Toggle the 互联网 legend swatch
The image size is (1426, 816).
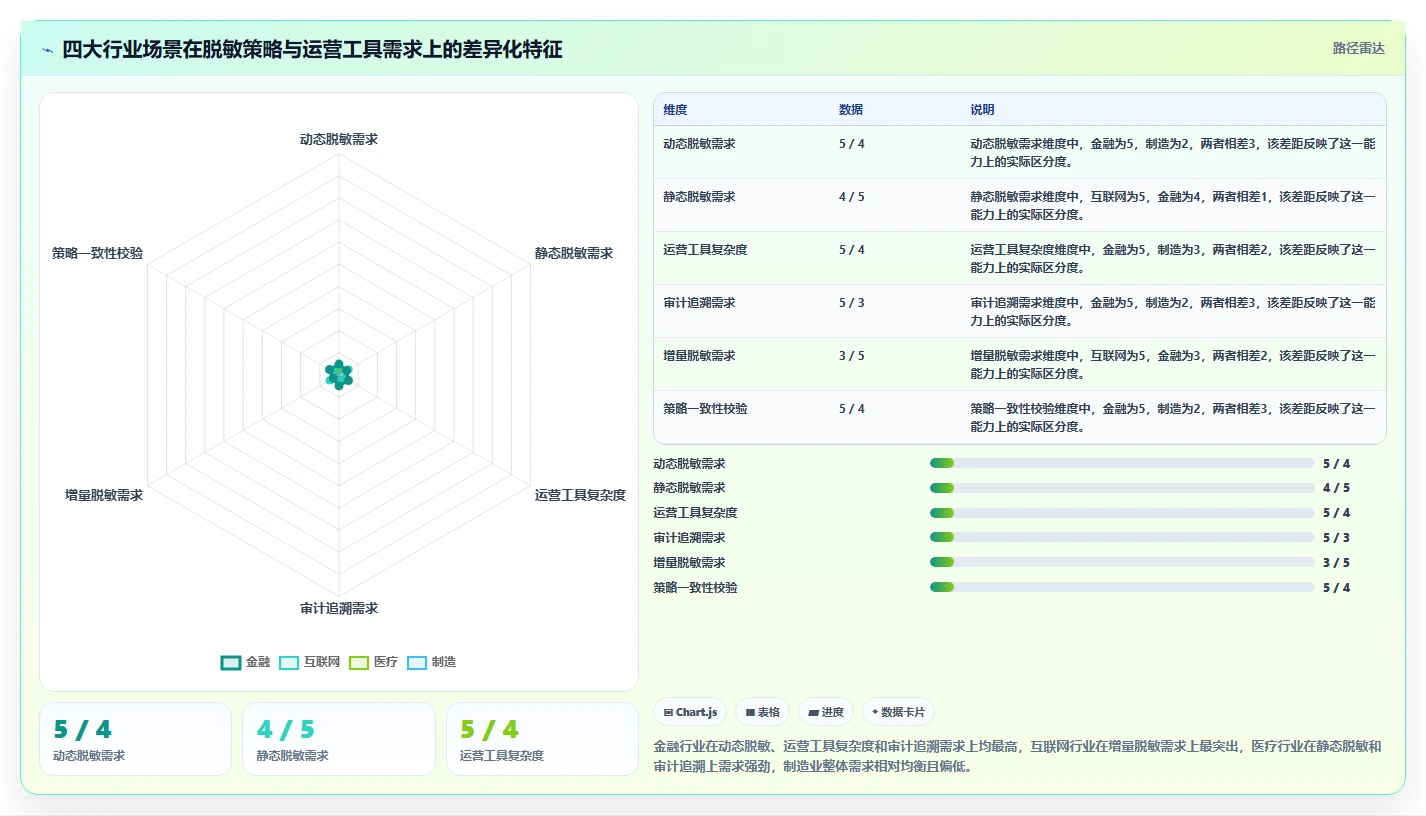289,662
